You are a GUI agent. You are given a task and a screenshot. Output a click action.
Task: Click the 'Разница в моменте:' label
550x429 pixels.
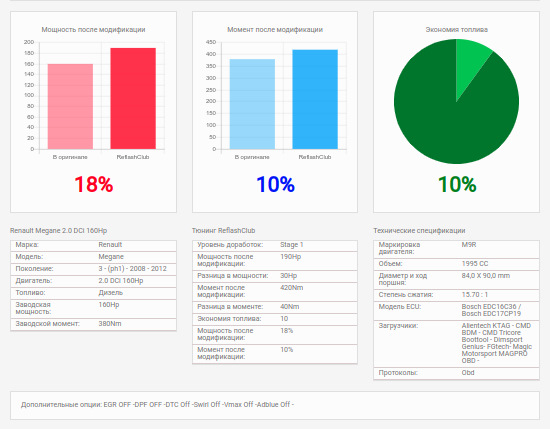230,306
